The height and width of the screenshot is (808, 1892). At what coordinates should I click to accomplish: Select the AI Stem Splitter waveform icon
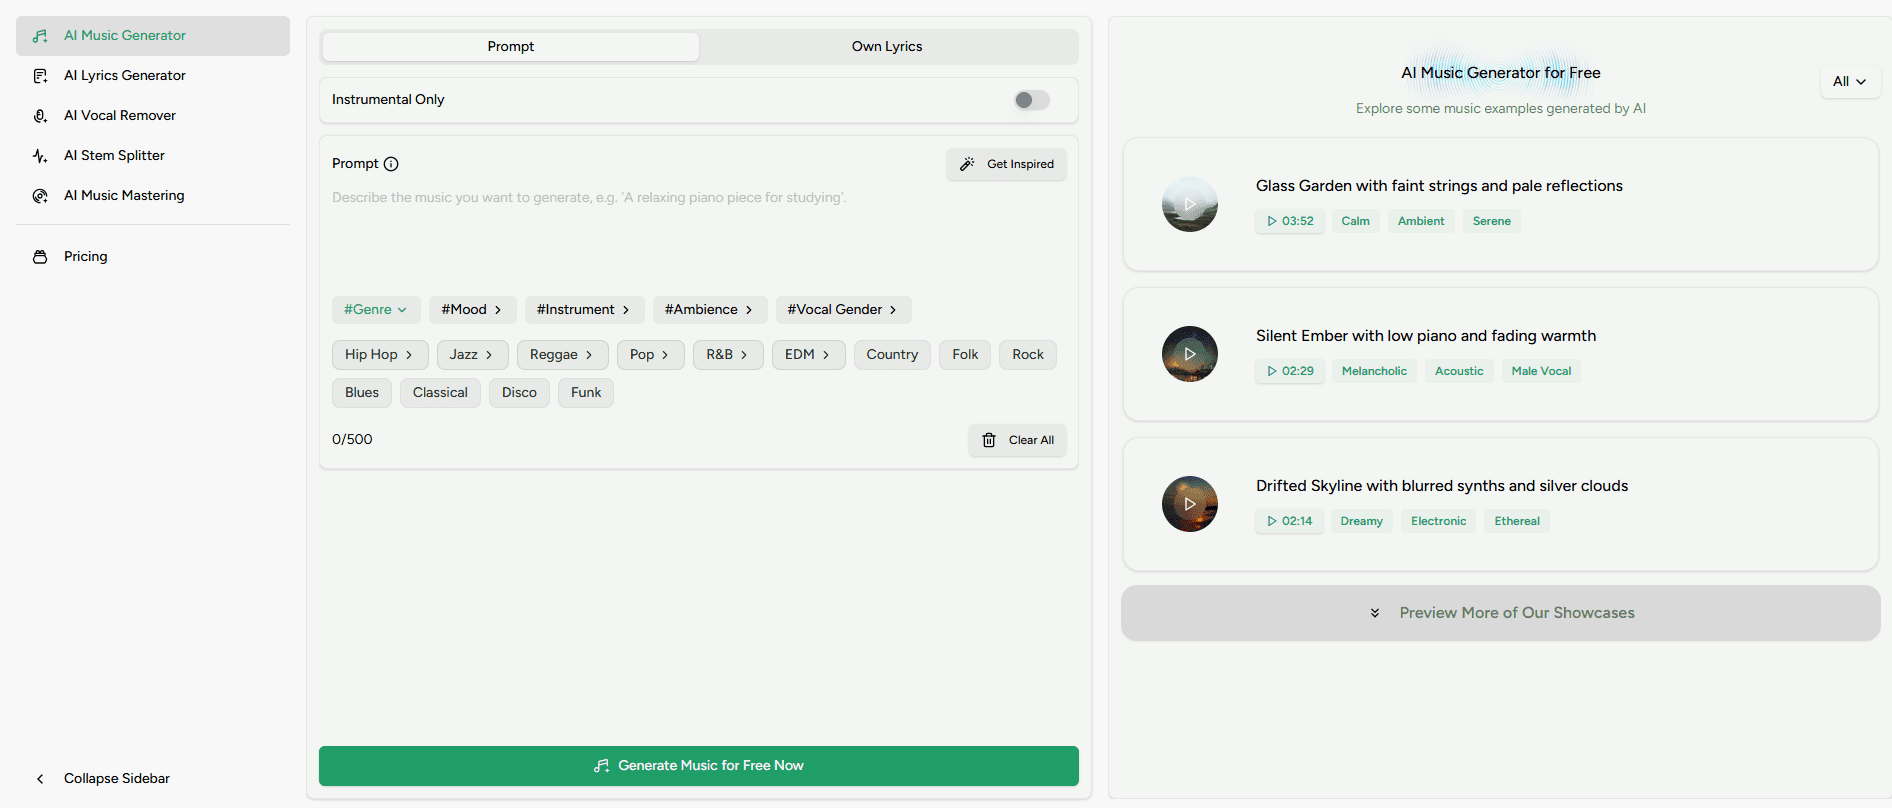(x=40, y=156)
